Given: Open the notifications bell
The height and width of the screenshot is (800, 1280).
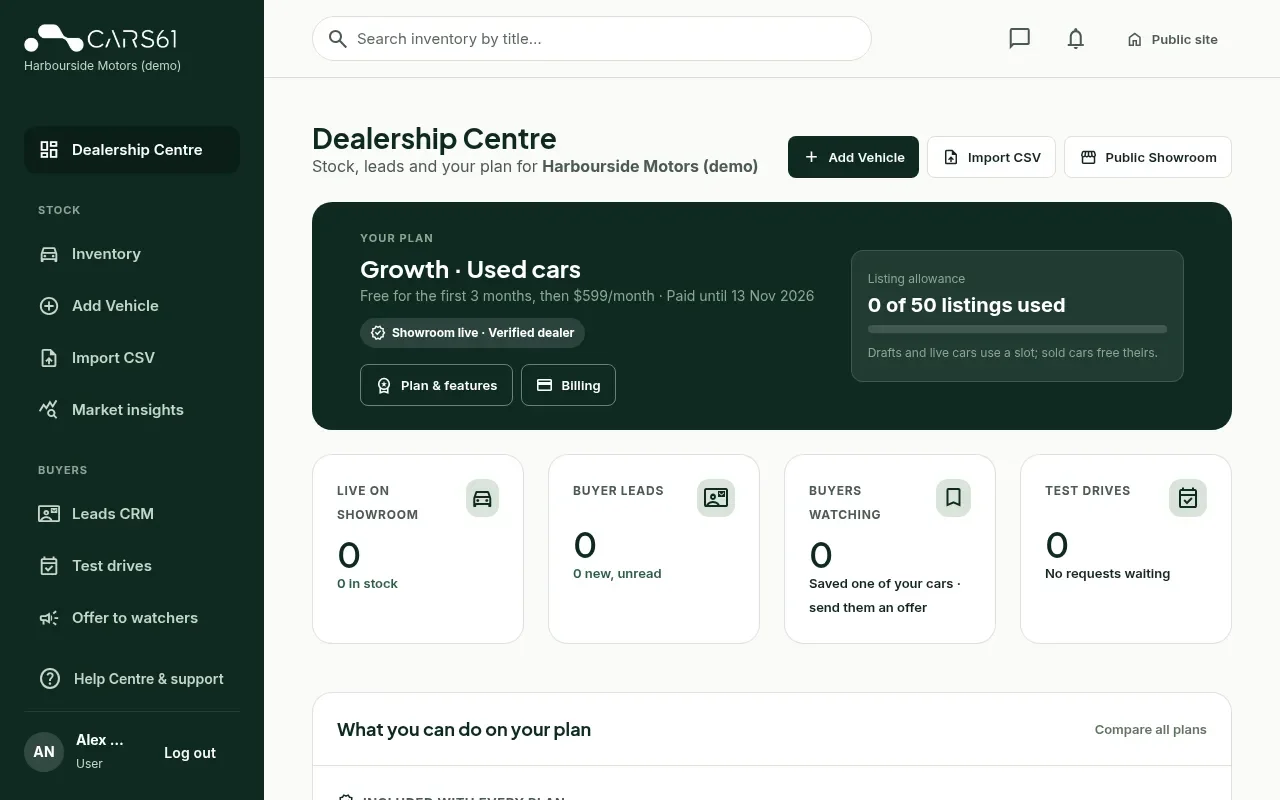Looking at the screenshot, I should [x=1075, y=39].
